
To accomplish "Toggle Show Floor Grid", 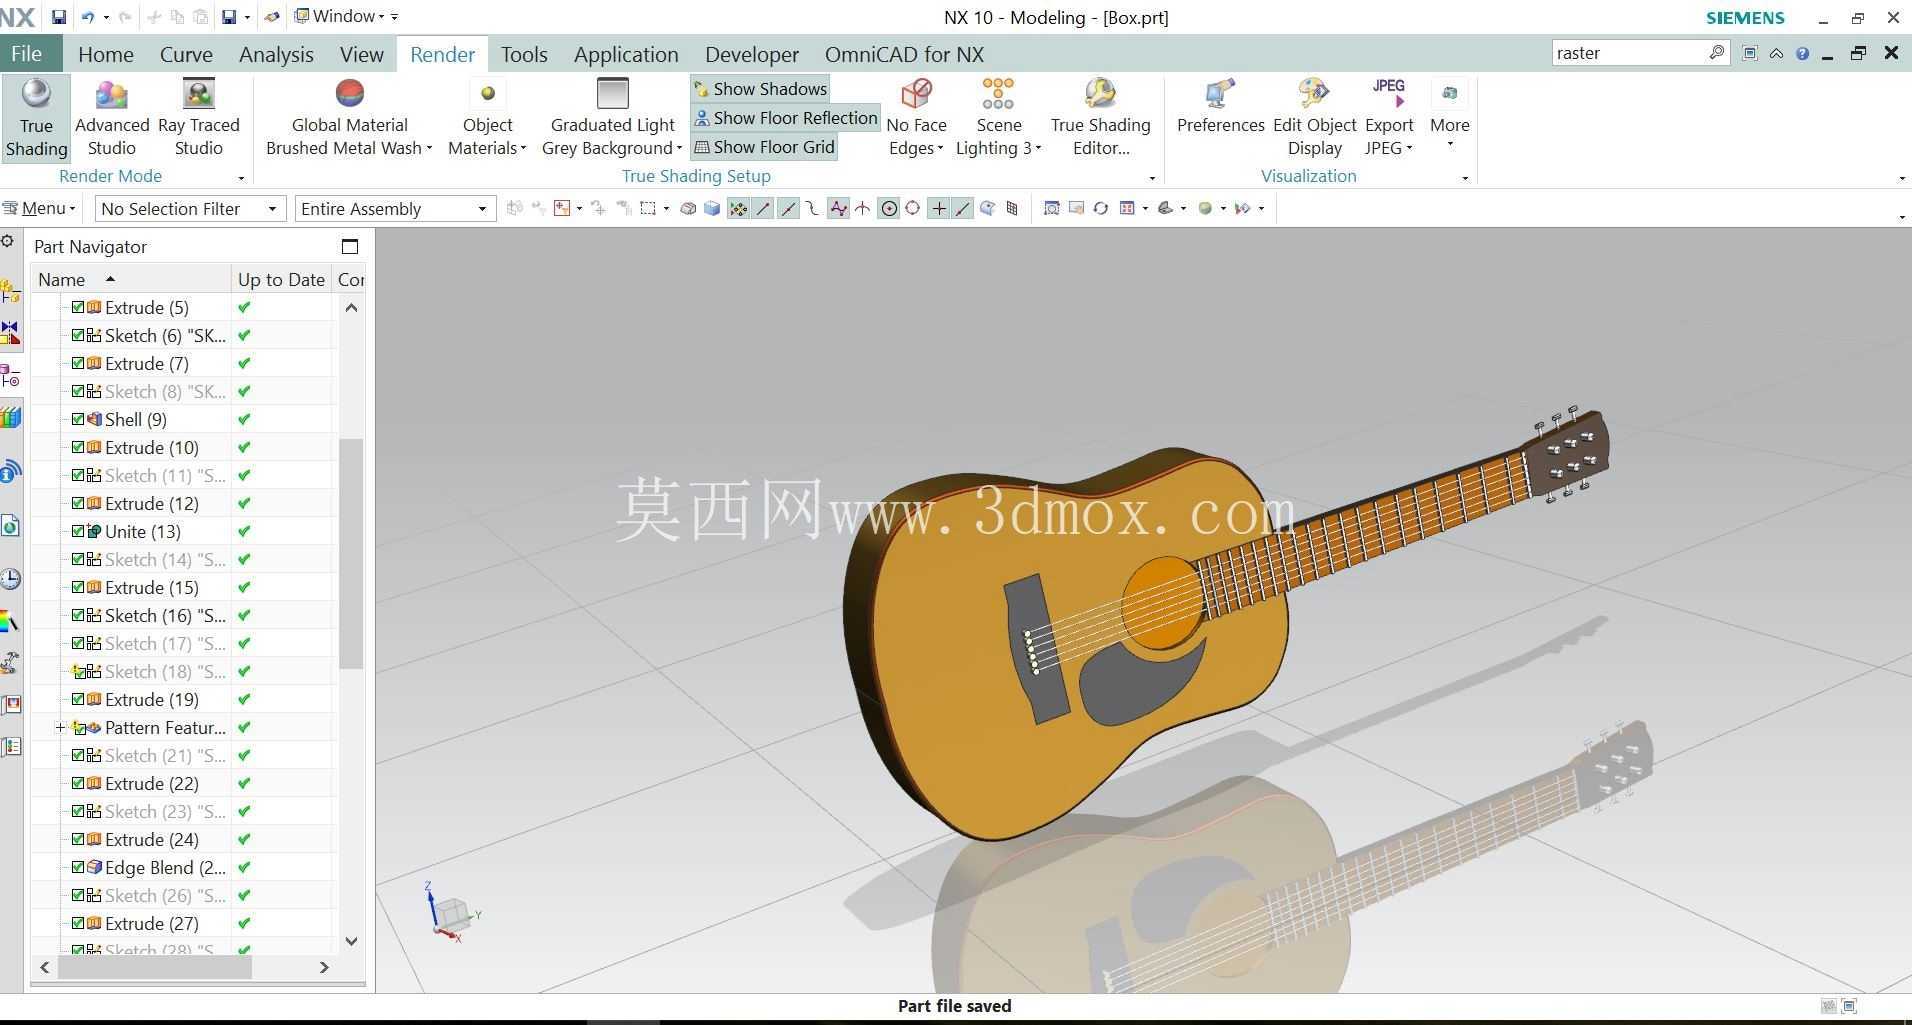I will 764,147.
